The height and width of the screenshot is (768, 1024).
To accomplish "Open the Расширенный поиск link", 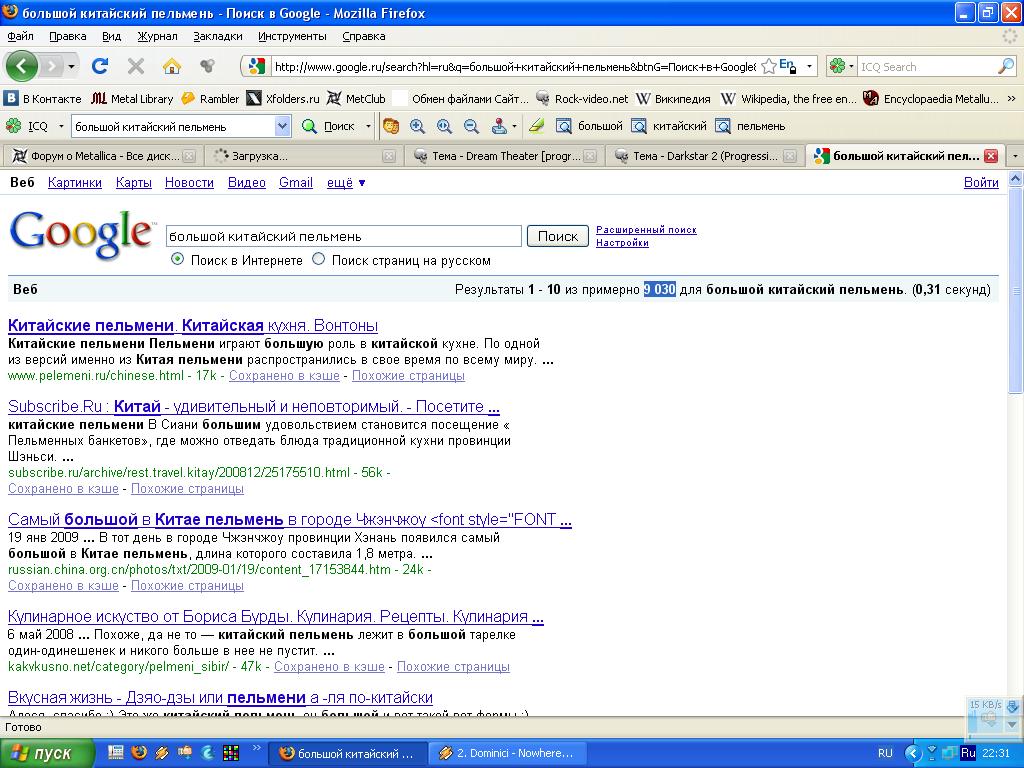I will (646, 230).
